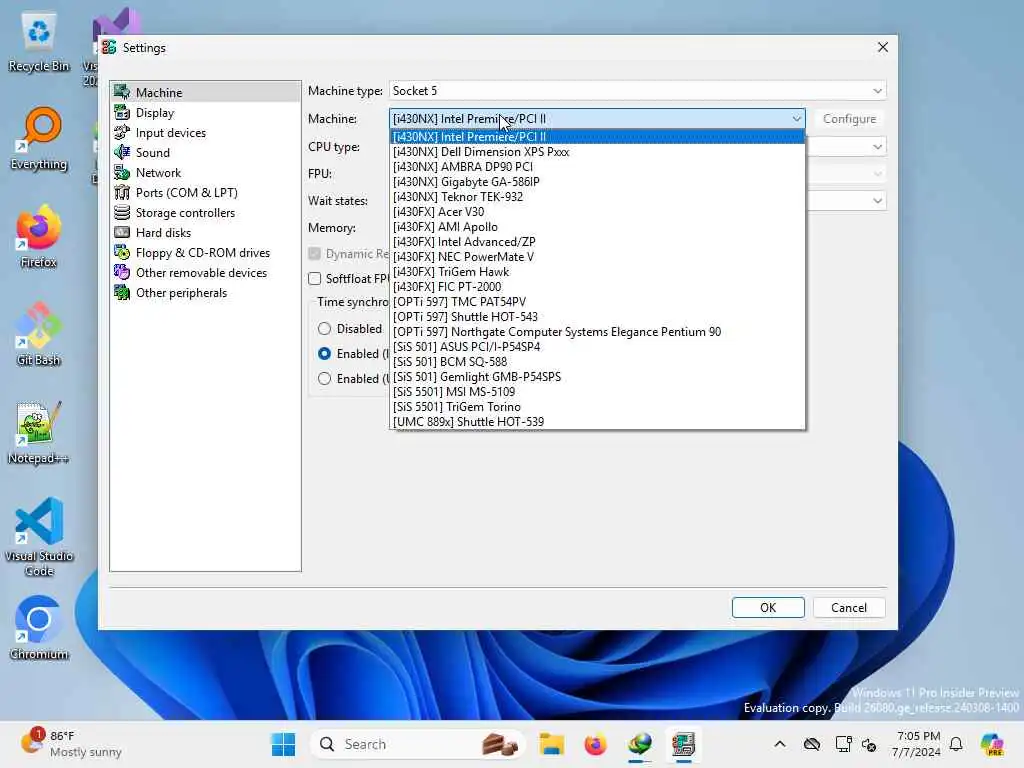Launch Chromium desktop shortcut

click(x=39, y=628)
